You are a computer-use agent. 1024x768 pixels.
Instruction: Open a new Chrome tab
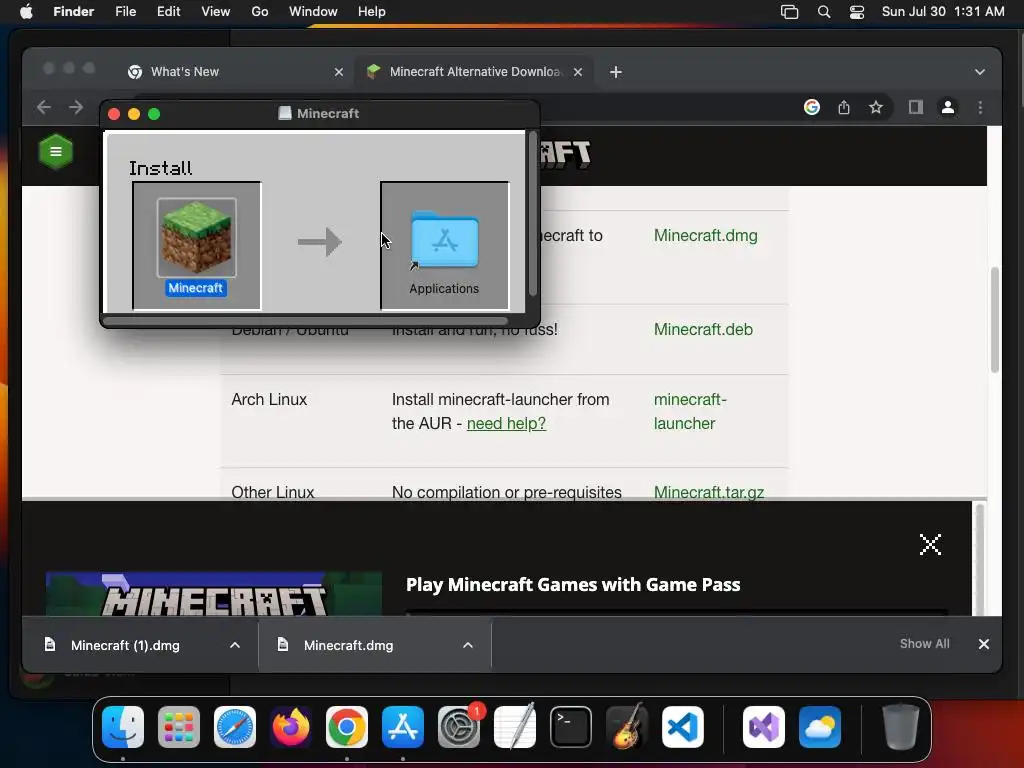coord(615,72)
